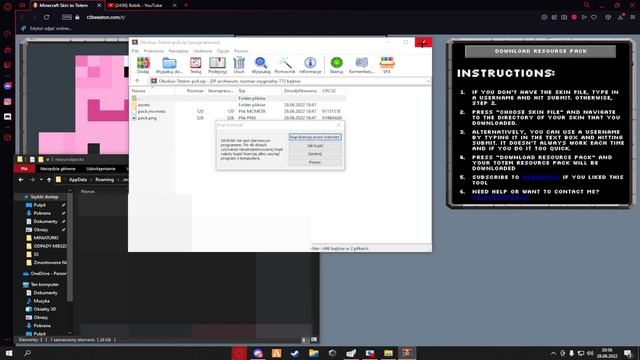Go up one level in WinRAR archive
This screenshot has width=640, height=360.
coord(137,81)
